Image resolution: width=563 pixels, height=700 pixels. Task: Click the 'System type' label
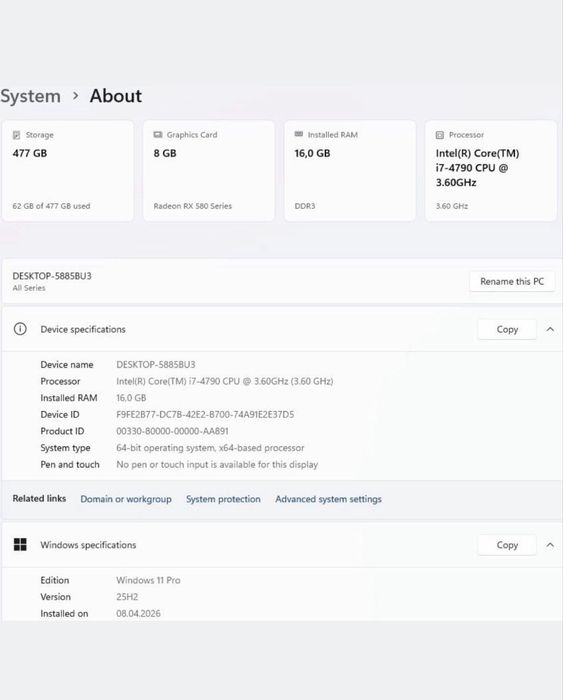pos(65,448)
